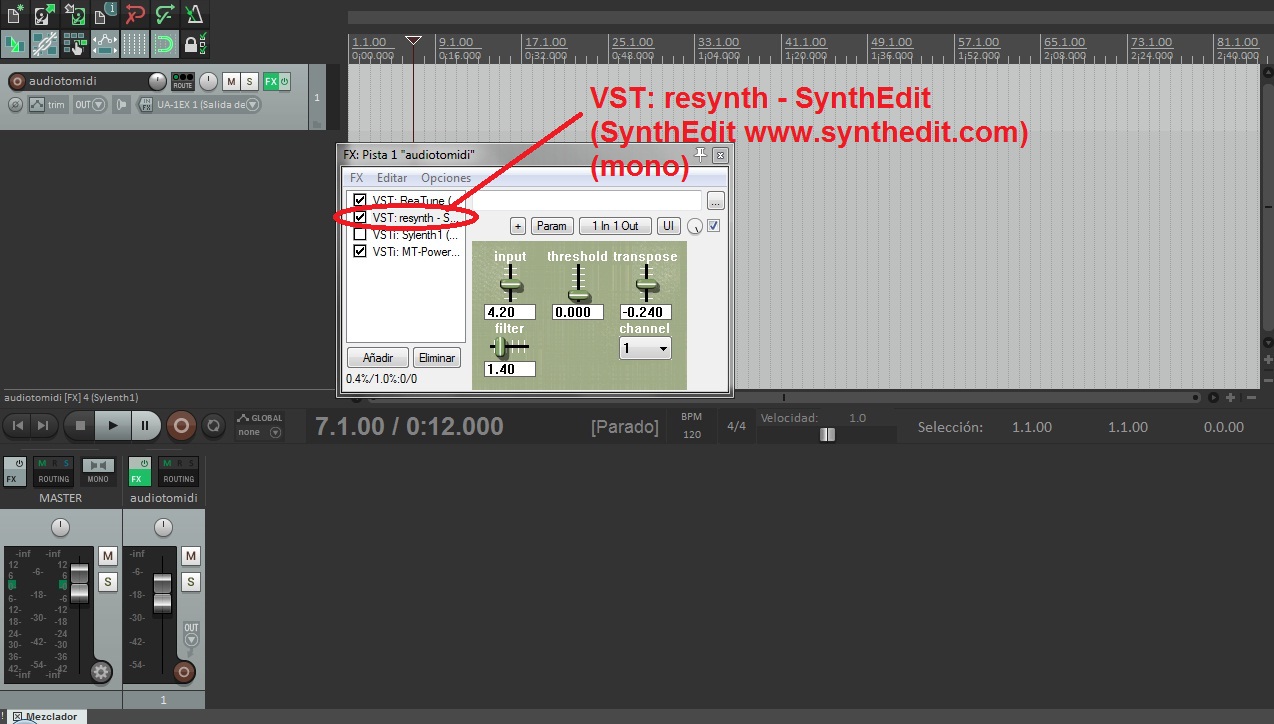1274x724 pixels.
Task: Toggle repeat loop button in transport
Action: 213,426
